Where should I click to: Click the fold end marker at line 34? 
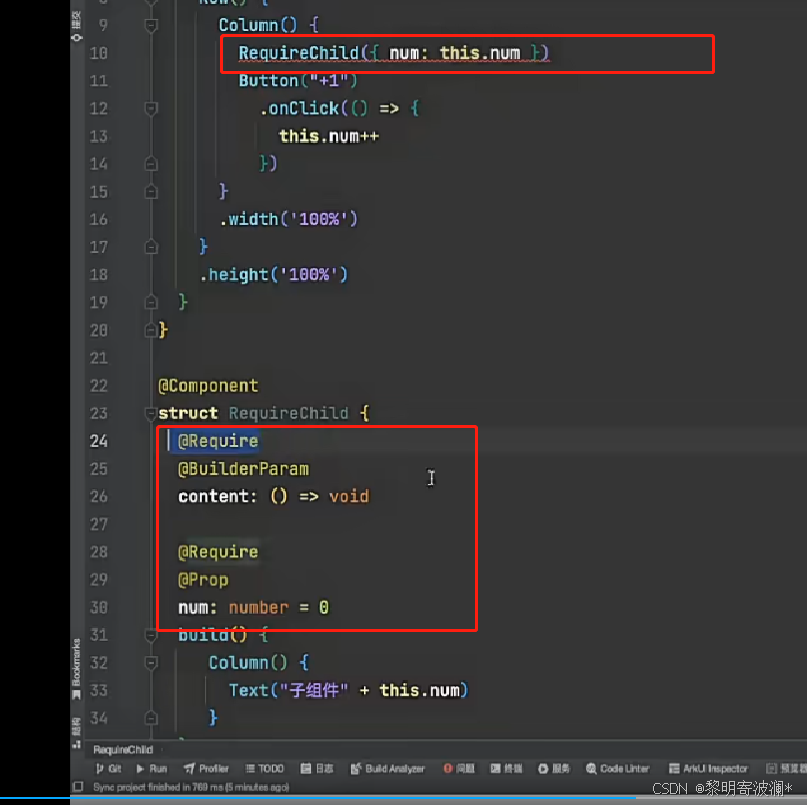coord(151,718)
